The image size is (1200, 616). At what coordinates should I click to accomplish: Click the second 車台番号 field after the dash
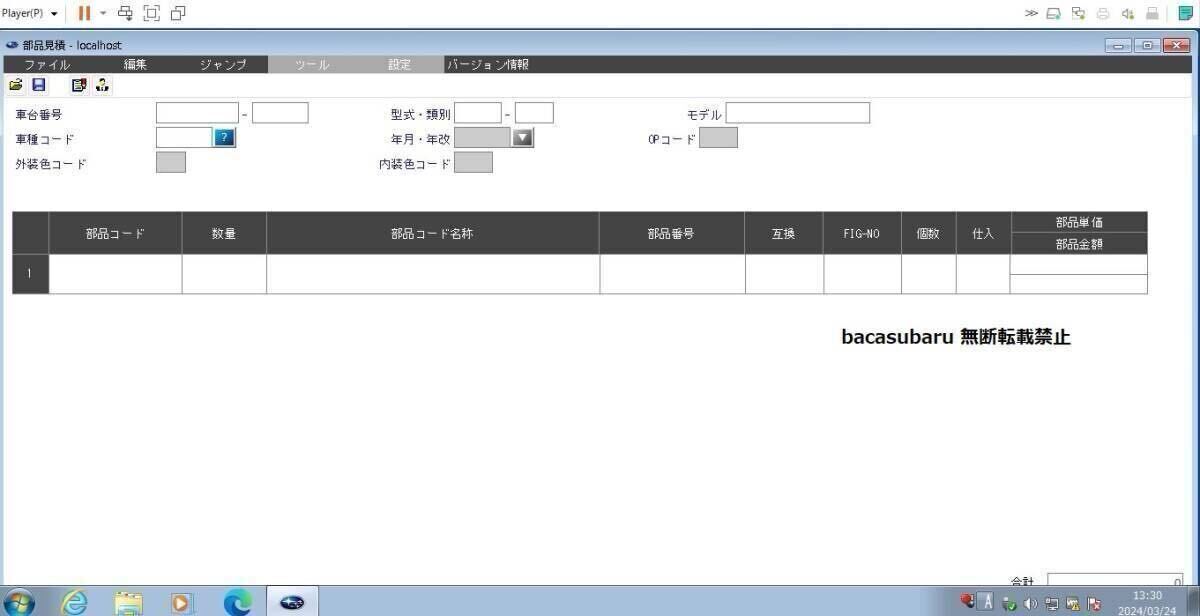click(x=280, y=113)
